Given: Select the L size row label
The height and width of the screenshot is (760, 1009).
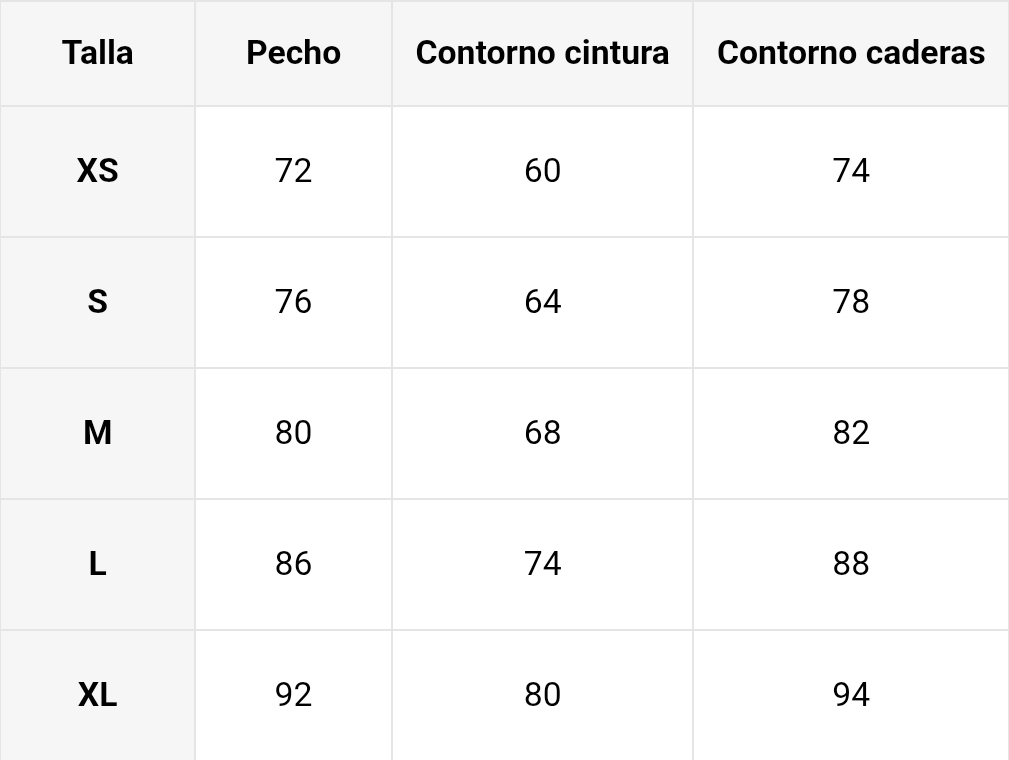Looking at the screenshot, I should coord(98,564).
